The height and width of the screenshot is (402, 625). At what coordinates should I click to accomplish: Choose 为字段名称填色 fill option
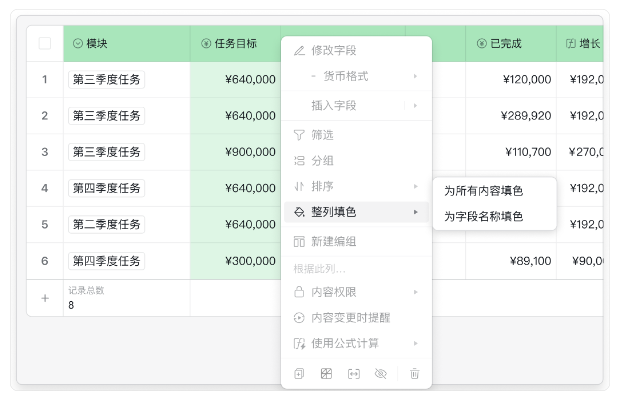click(483, 216)
